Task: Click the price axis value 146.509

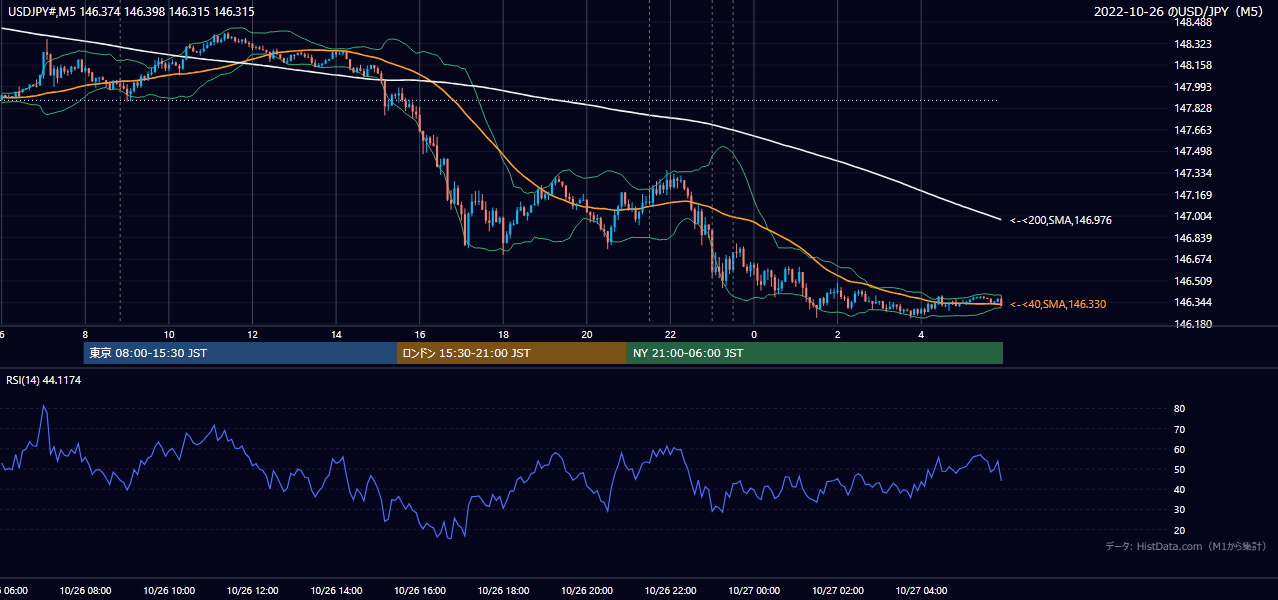Action: pos(1193,281)
